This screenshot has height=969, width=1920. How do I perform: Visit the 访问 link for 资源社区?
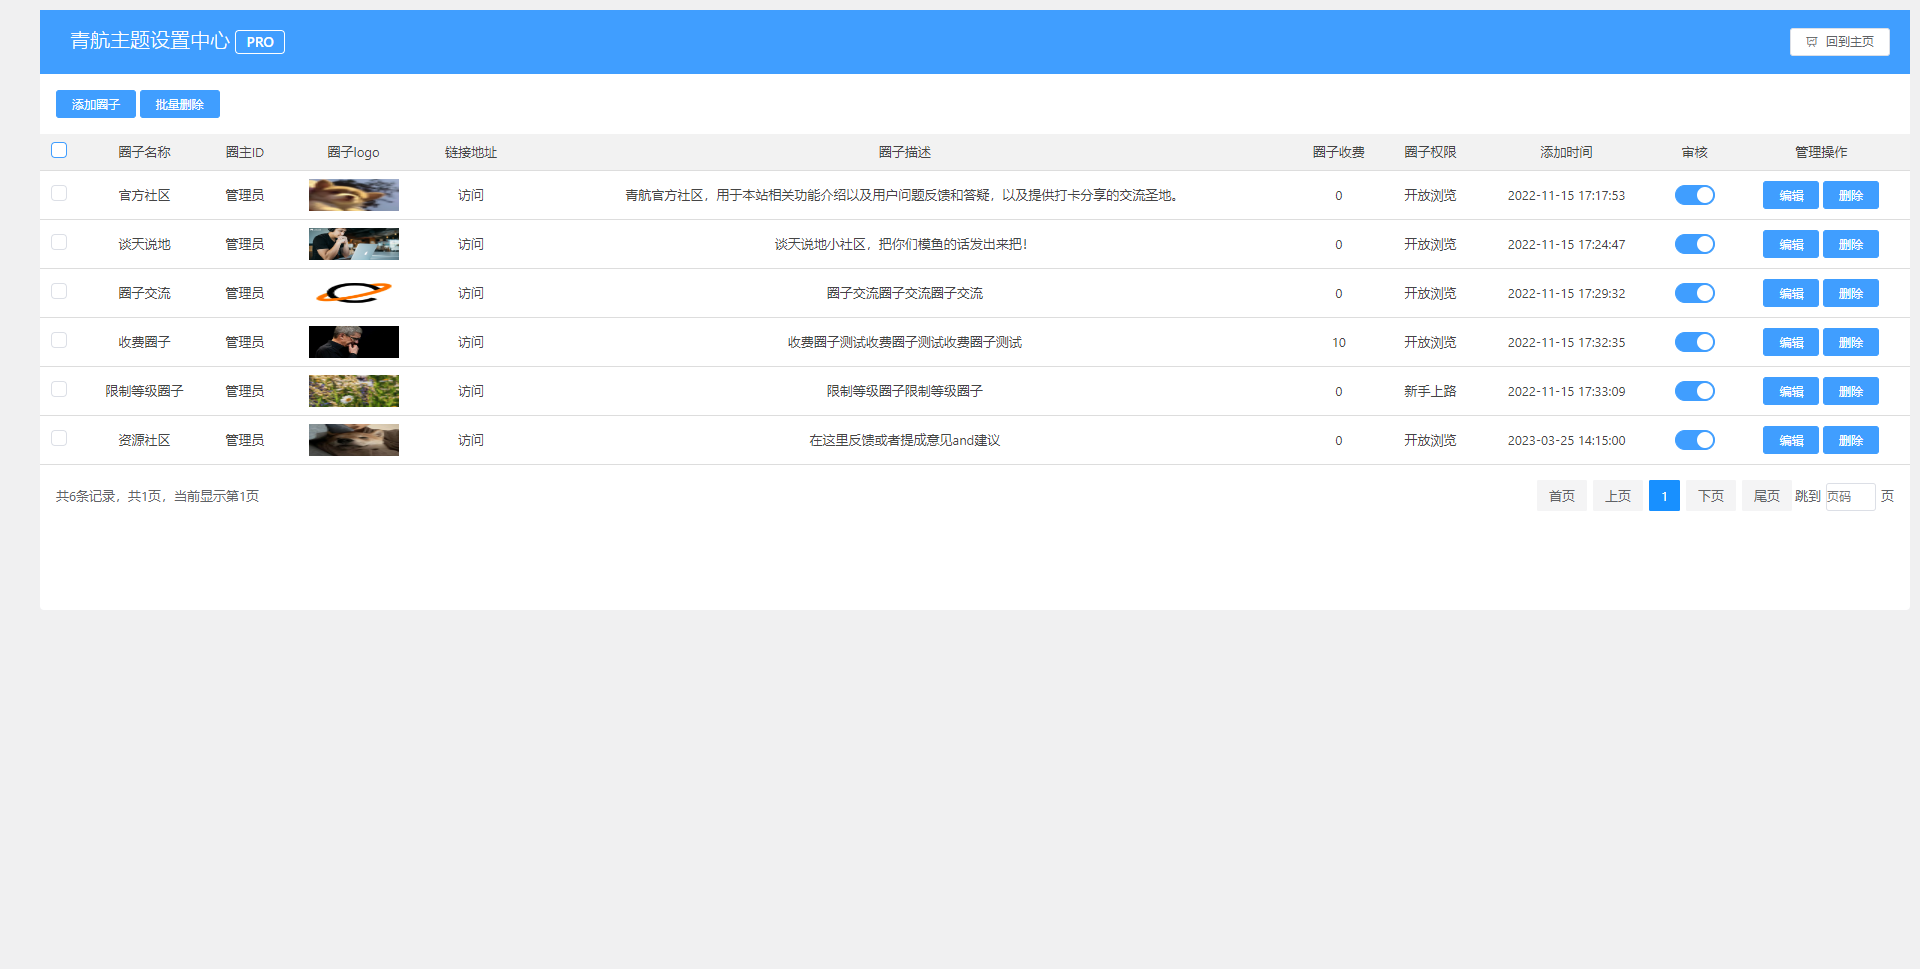[x=470, y=440]
